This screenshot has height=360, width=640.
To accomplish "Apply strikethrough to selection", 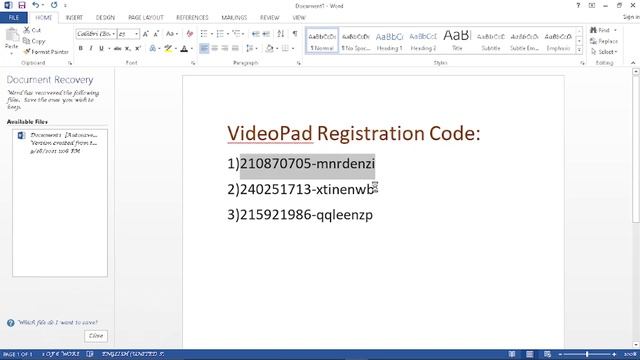I will [x=118, y=49].
